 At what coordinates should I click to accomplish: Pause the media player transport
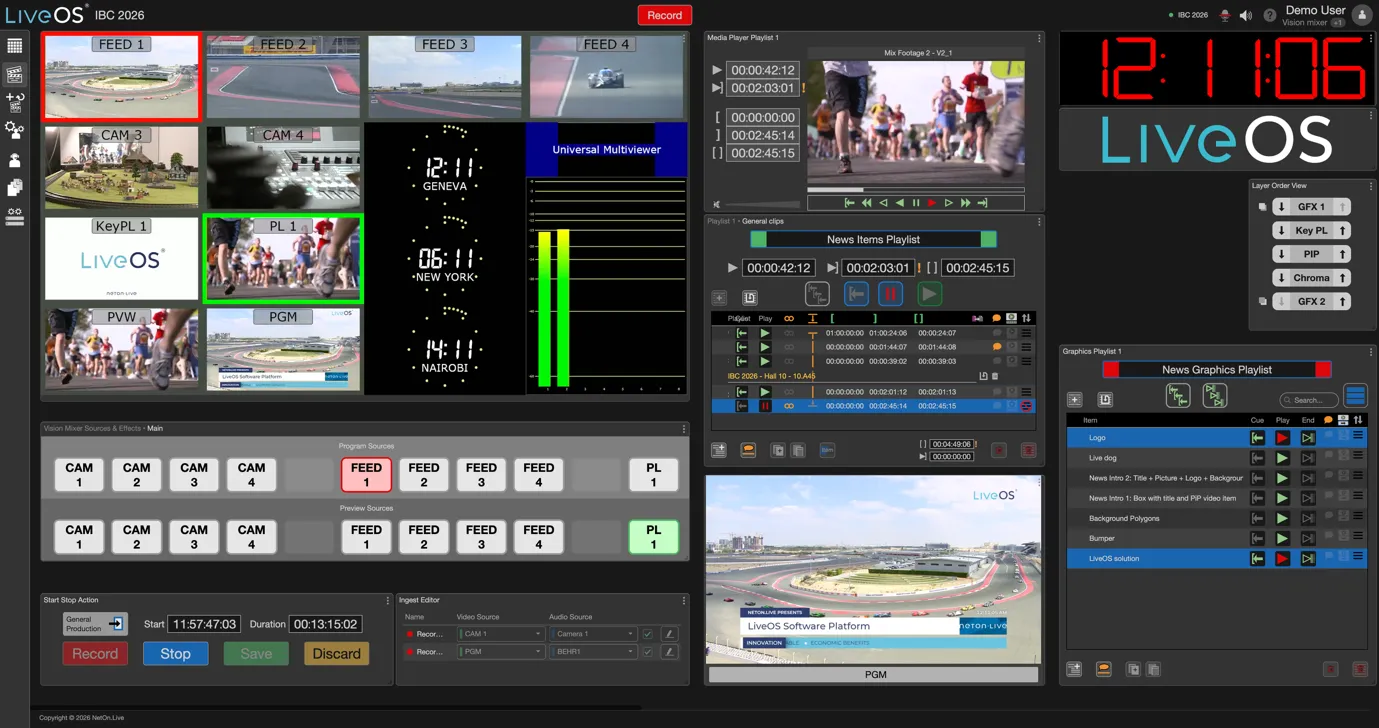point(916,203)
